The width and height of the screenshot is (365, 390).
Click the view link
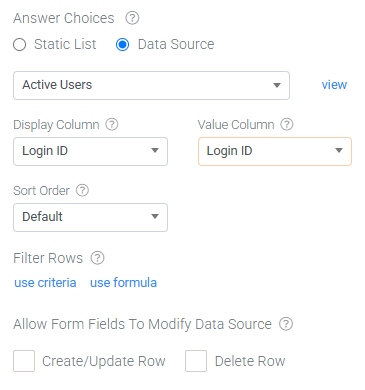[x=334, y=85]
